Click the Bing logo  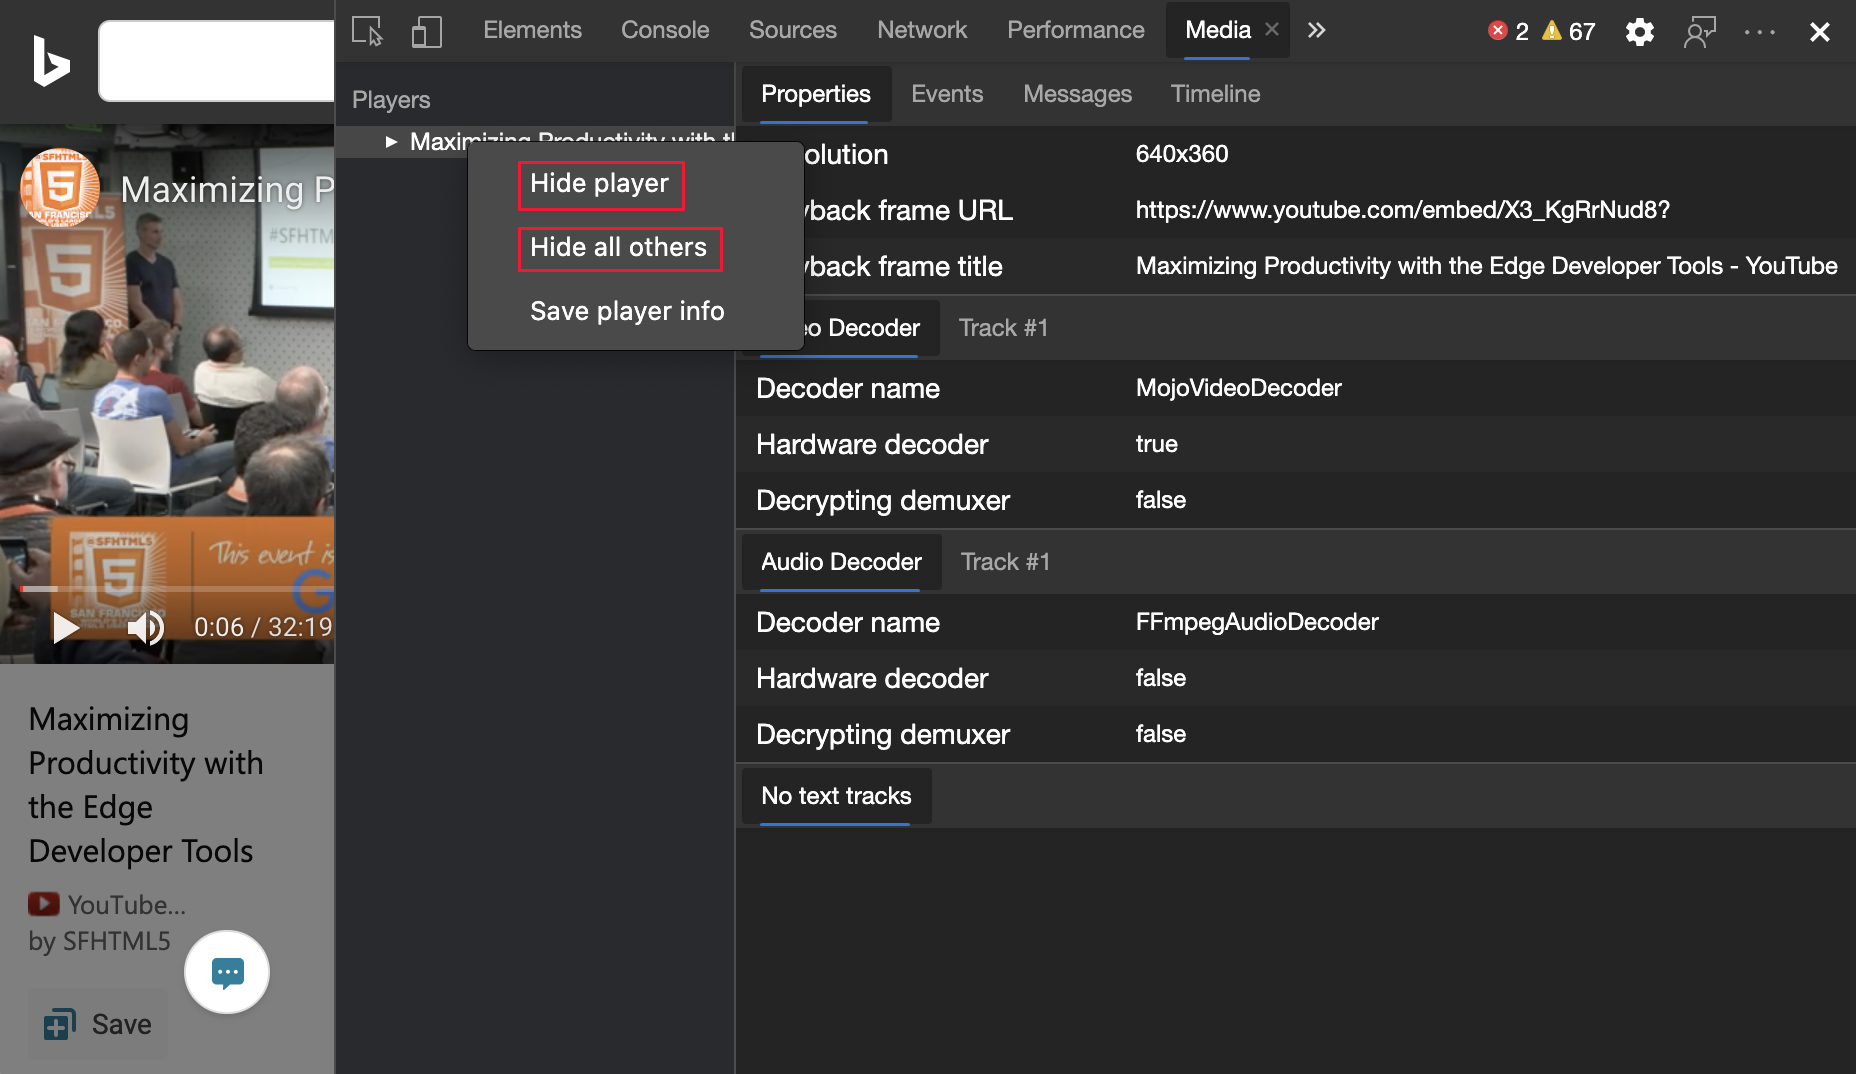[x=50, y=61]
